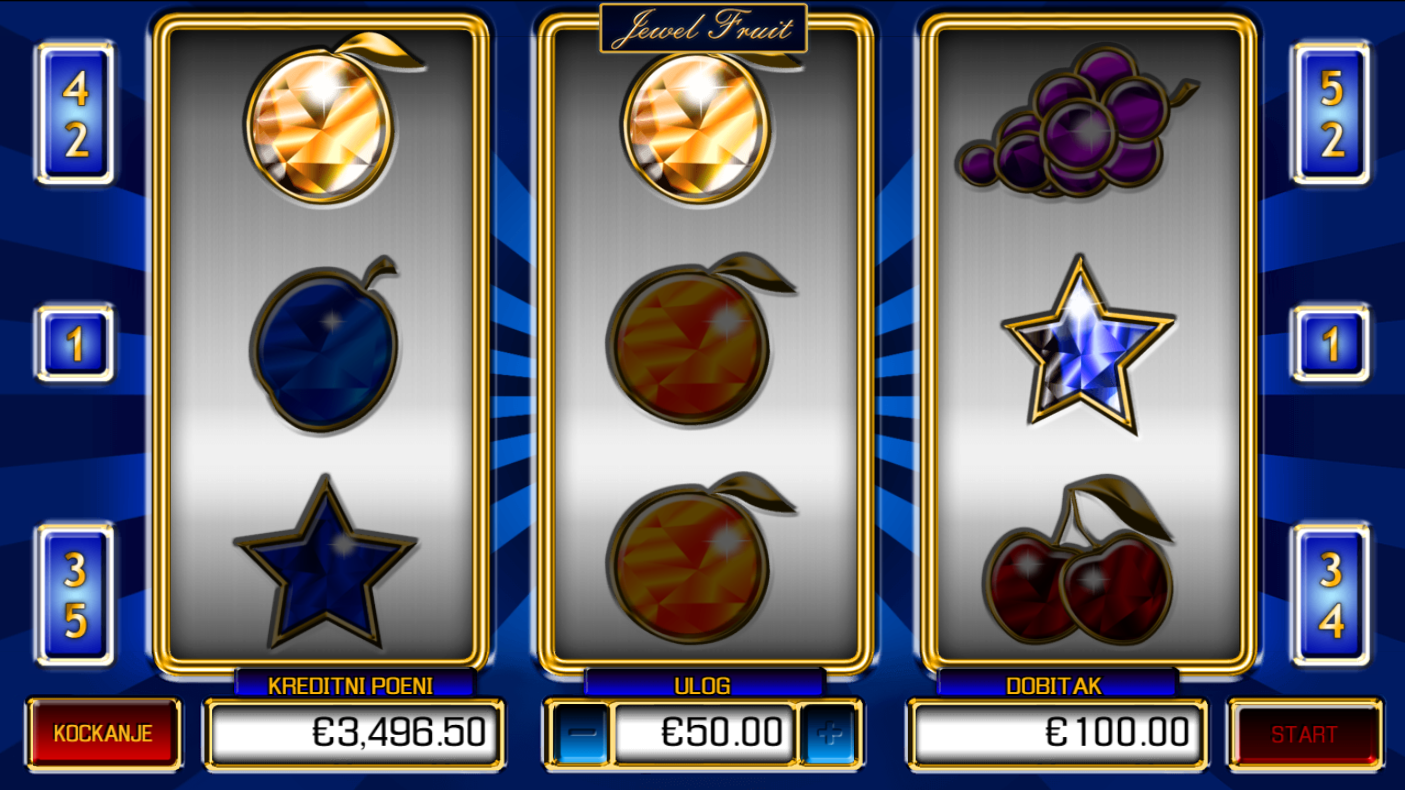
Task: Click the ULOG bet amount field
Action: 705,733
